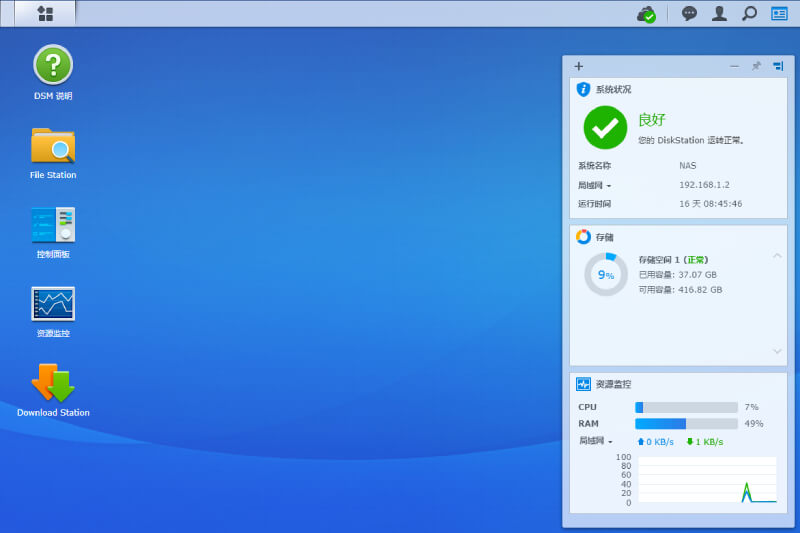
Task: Open 局域网 dropdown in resource monitor
Action: [595, 441]
